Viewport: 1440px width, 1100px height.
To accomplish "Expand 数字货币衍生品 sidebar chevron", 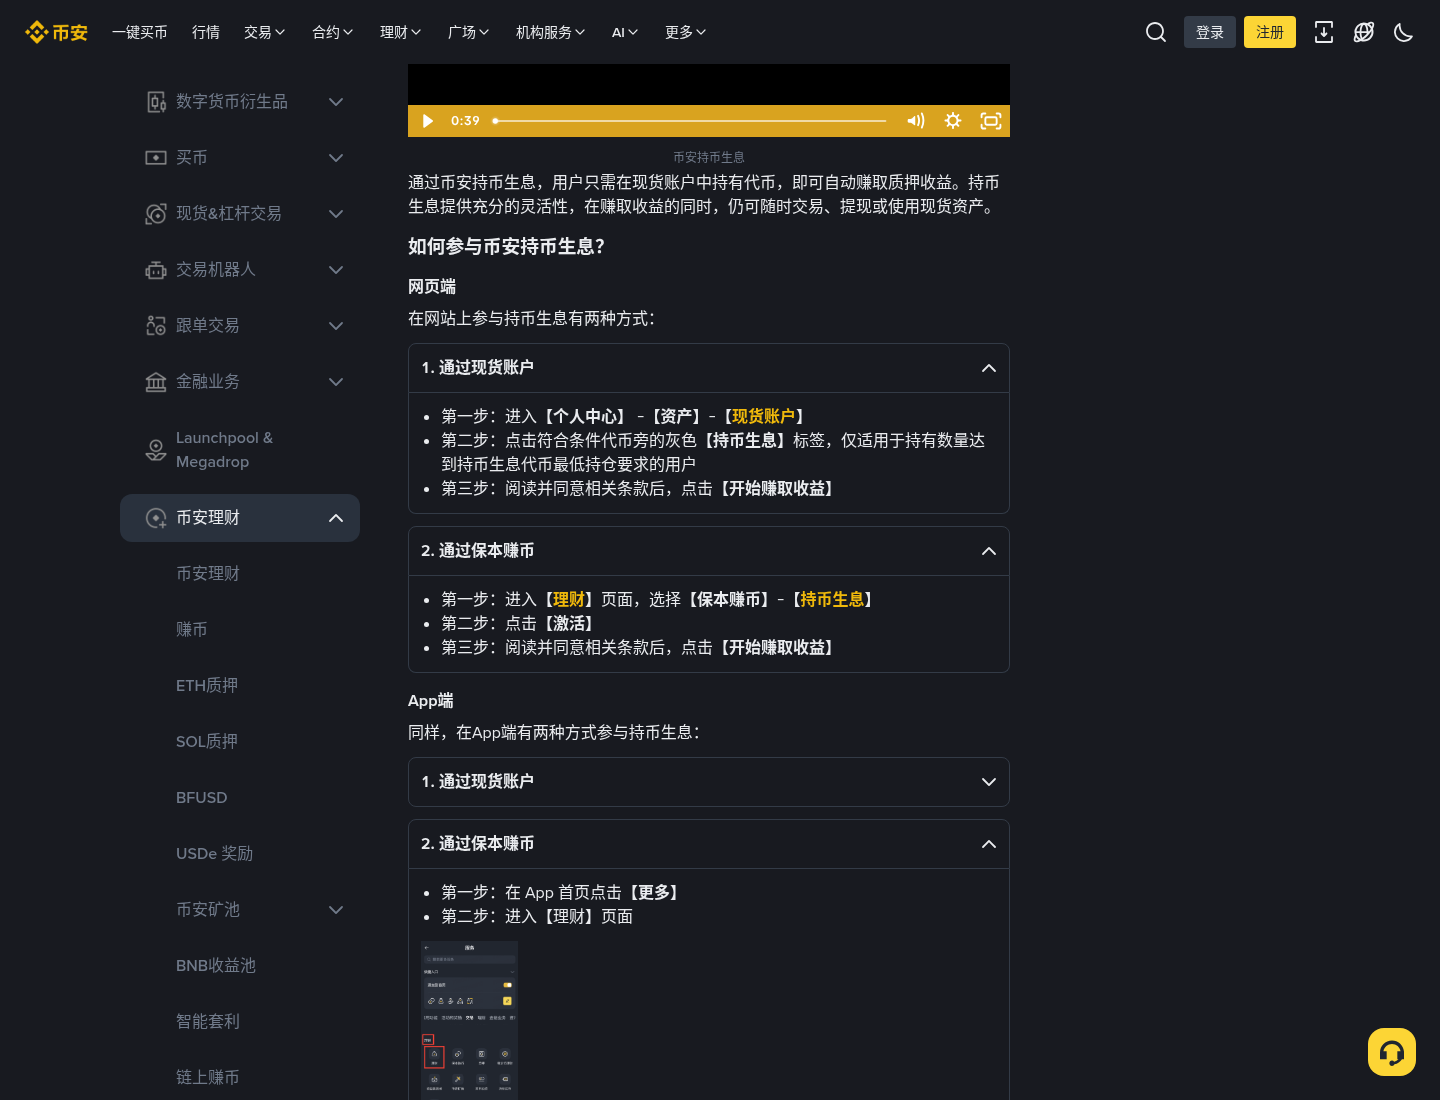I will click(336, 102).
